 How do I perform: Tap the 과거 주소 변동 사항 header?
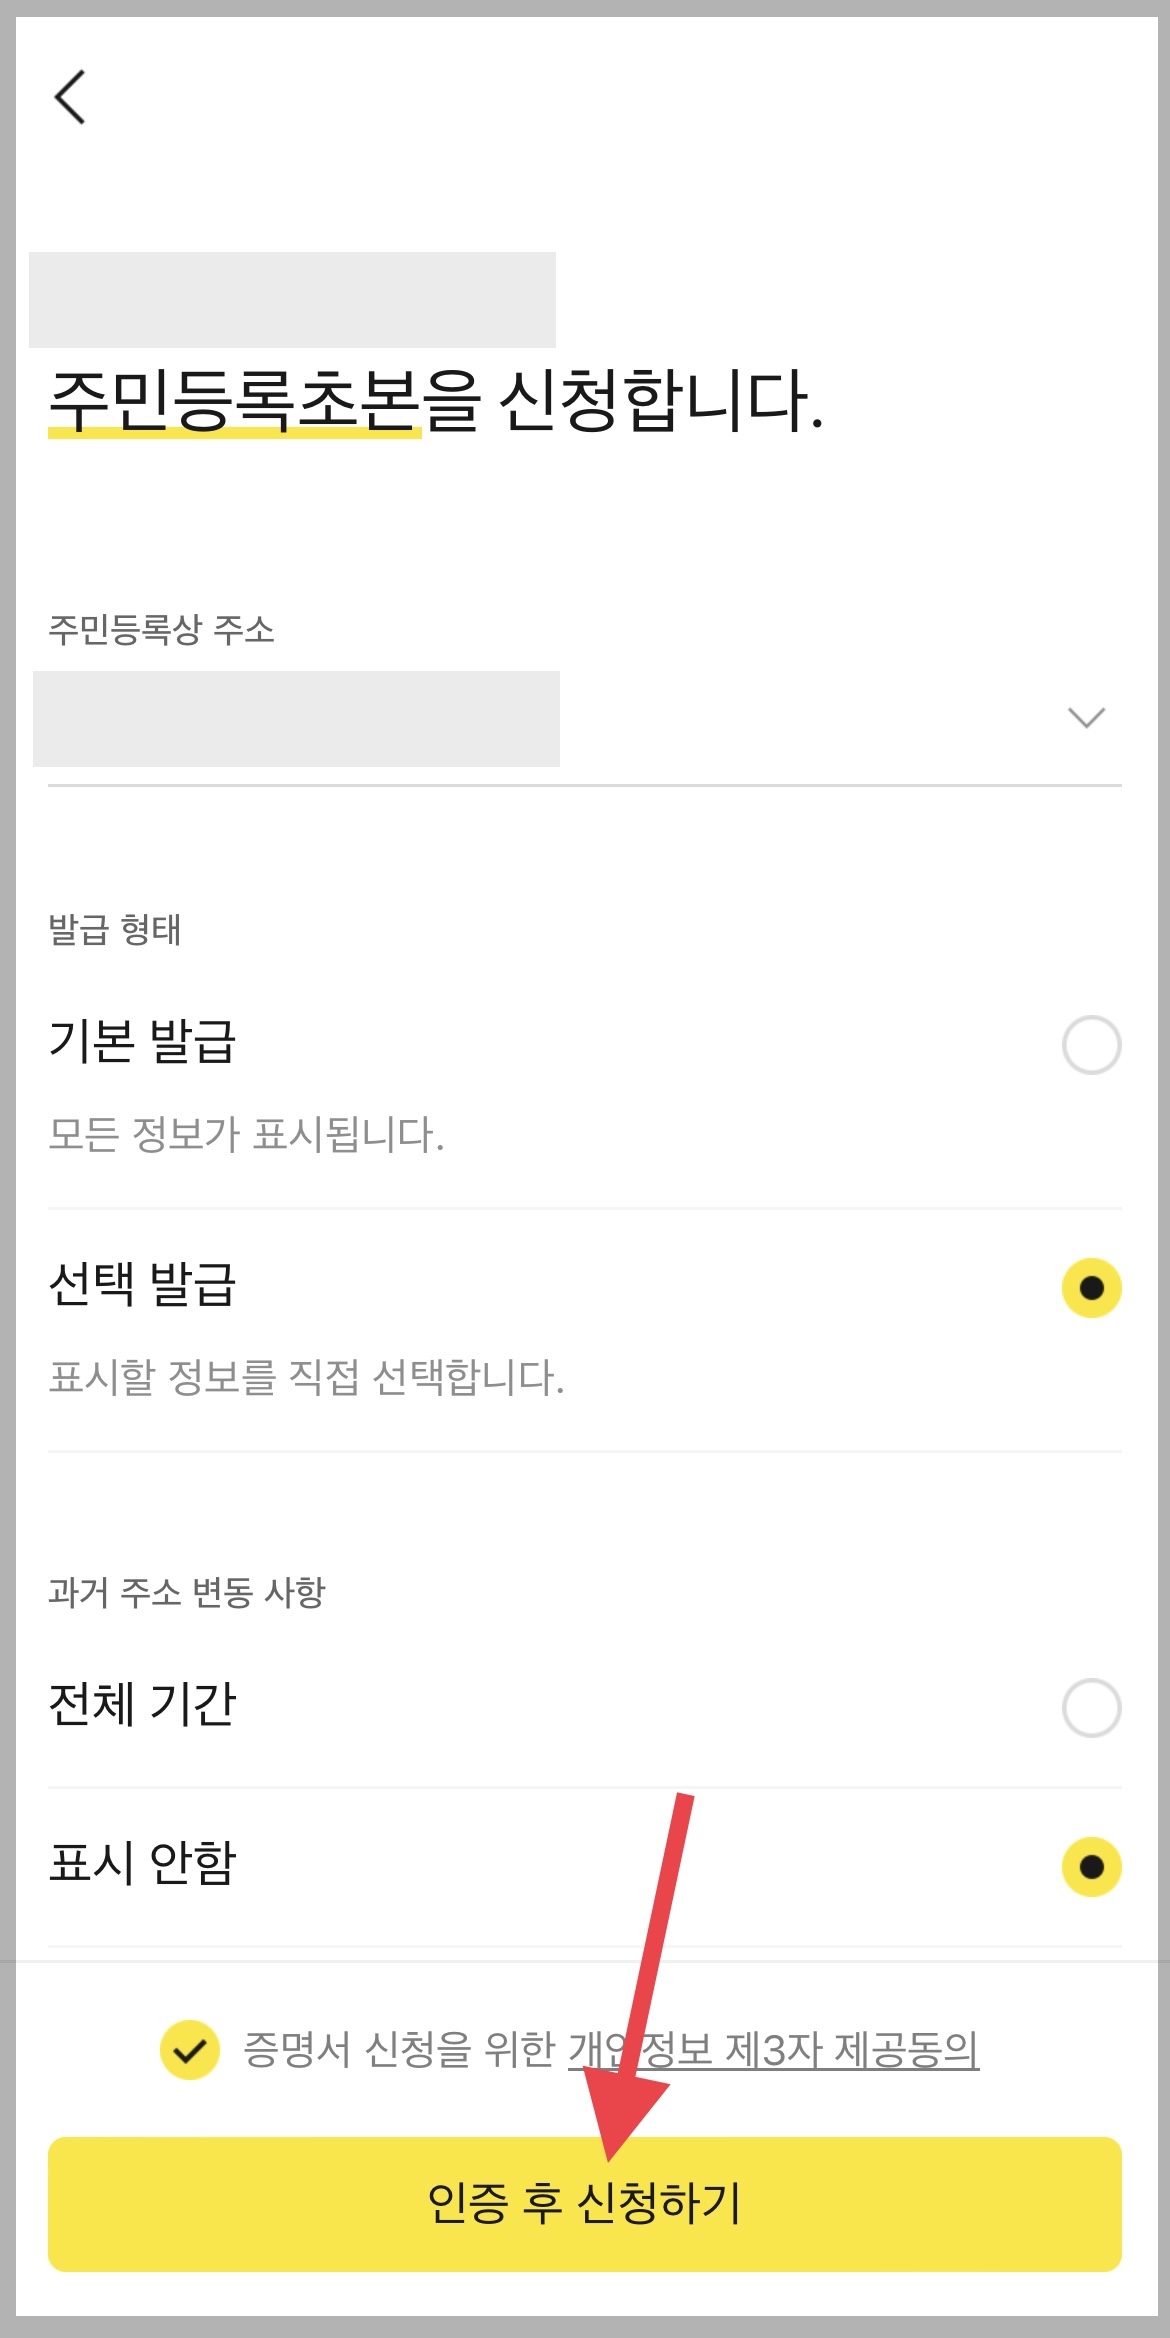click(187, 1591)
